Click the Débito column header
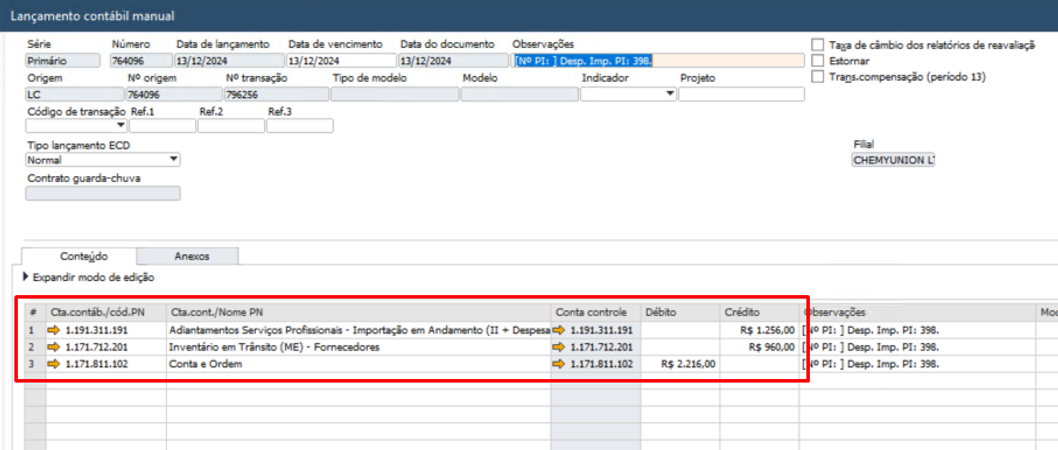1058x450 pixels. coord(680,312)
